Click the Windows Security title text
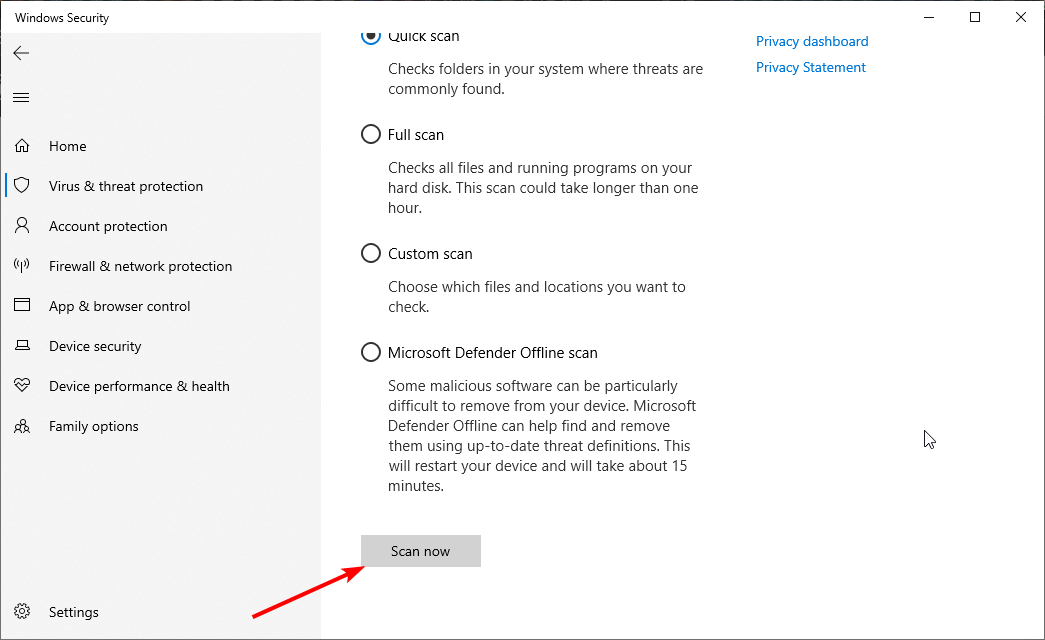 (62, 18)
